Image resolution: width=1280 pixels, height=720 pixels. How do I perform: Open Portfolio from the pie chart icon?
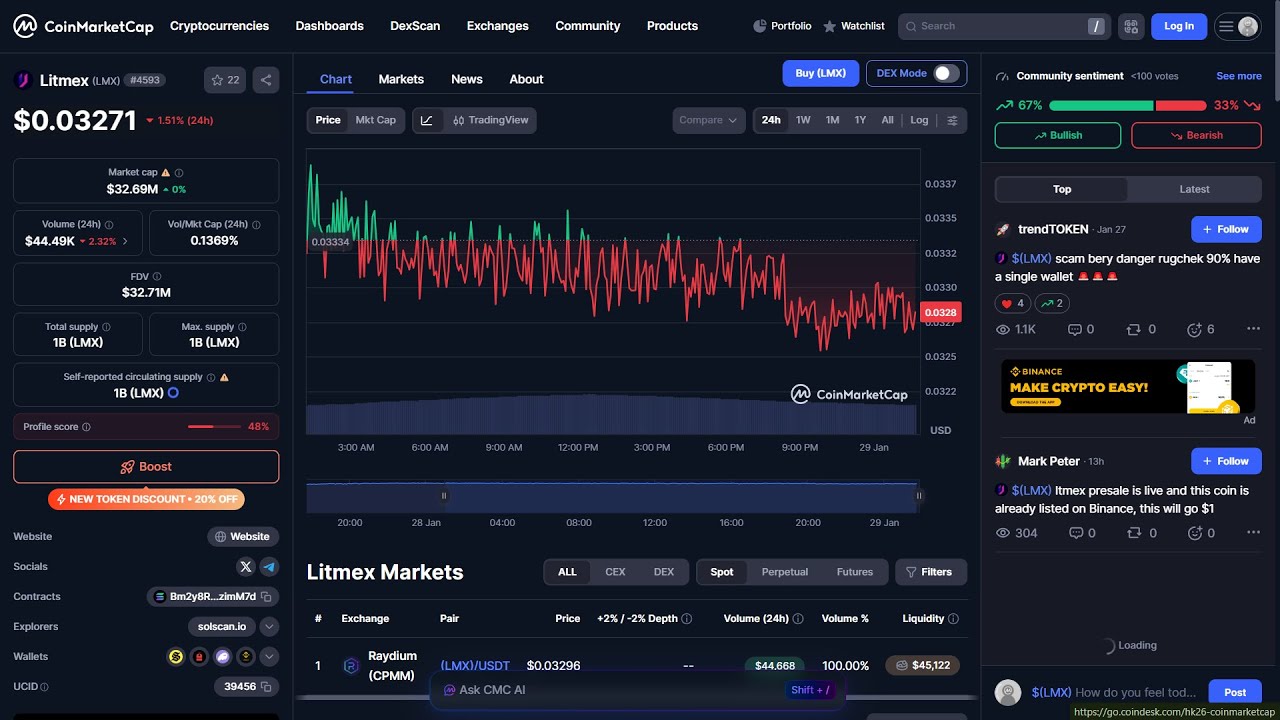tap(782, 26)
